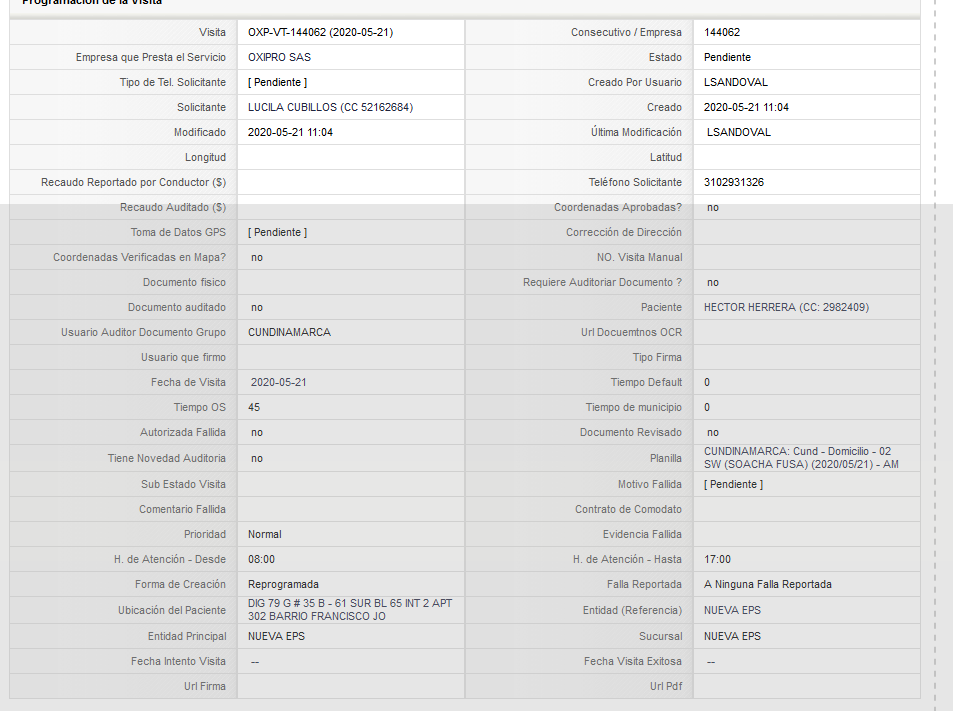Select Toma de Datos GPS Pendiente value

277,232
